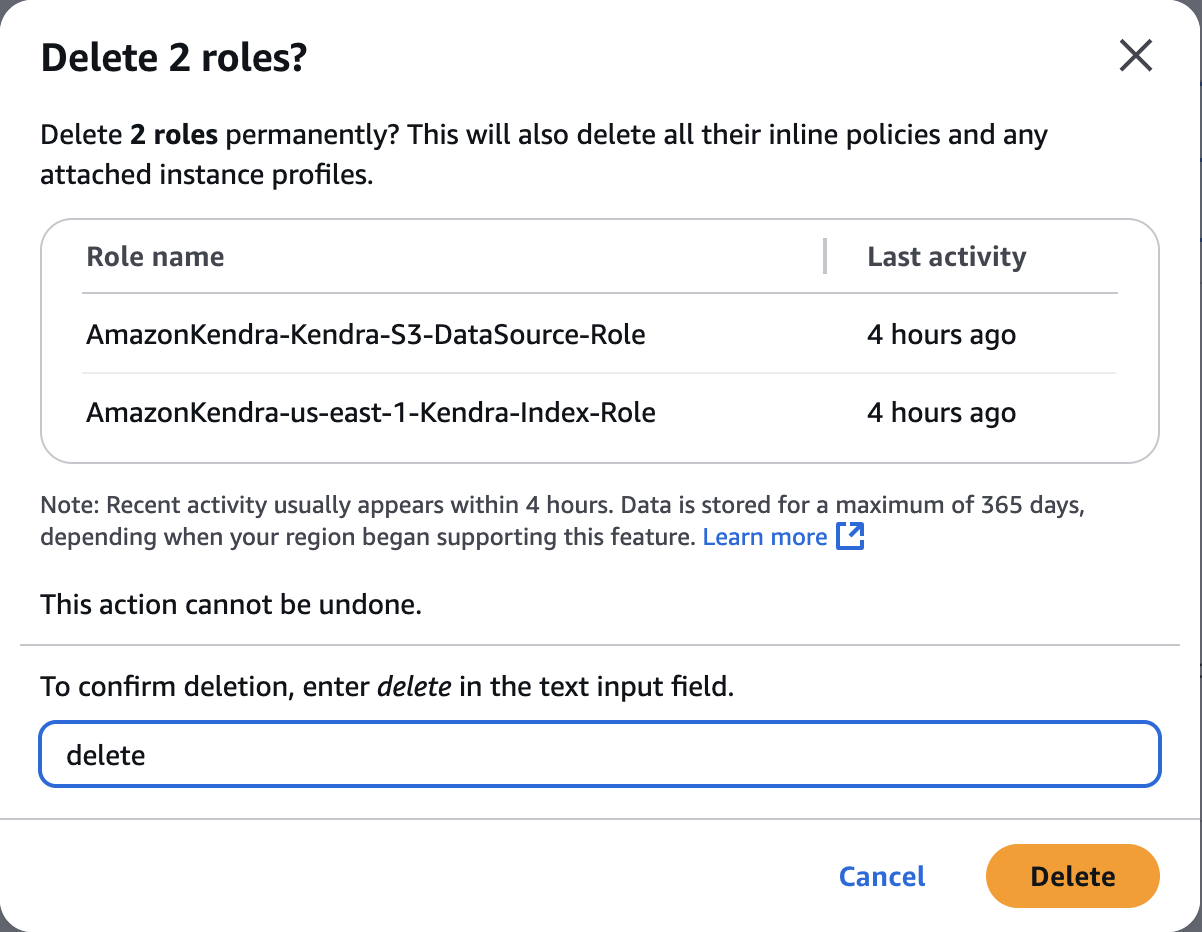
Task: Click the external link icon beside Learn more
Action: 850,537
